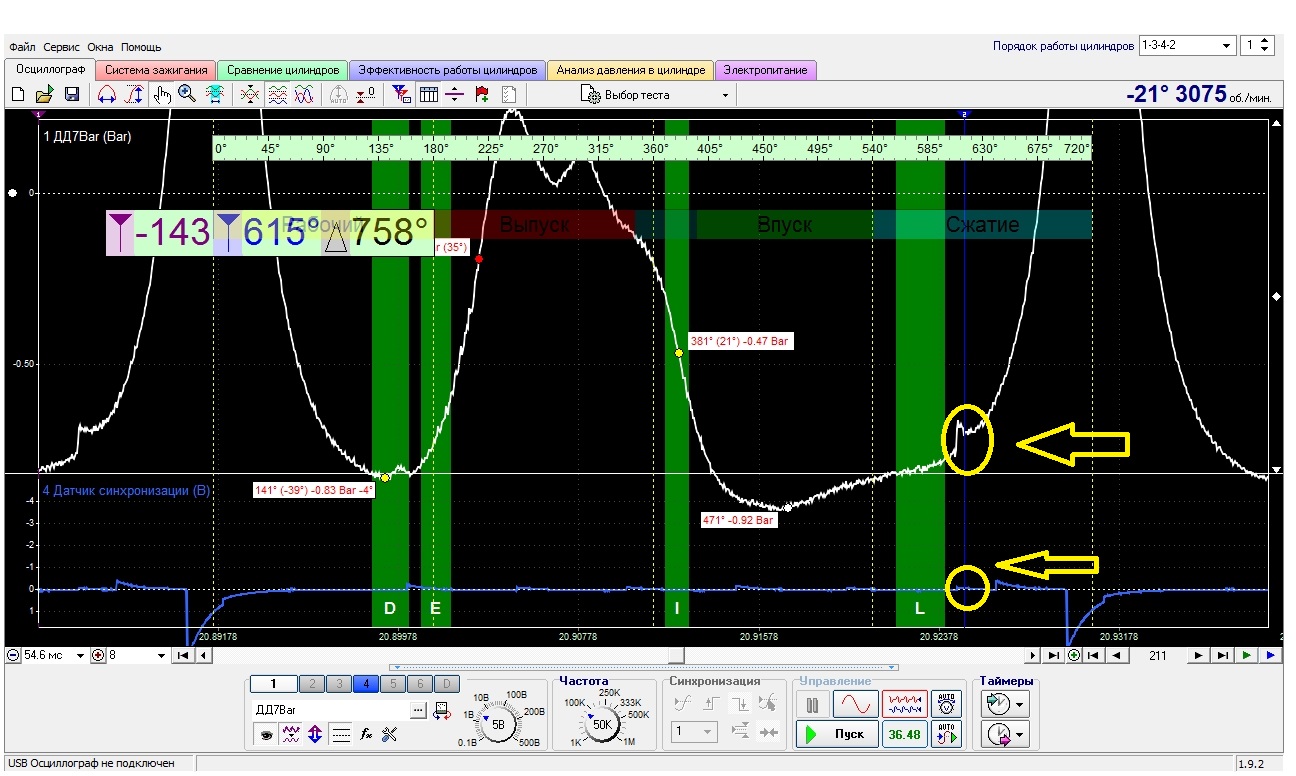1296x776 pixels.
Task: Toggle the grid table icon in toolbar
Action: (x=429, y=95)
